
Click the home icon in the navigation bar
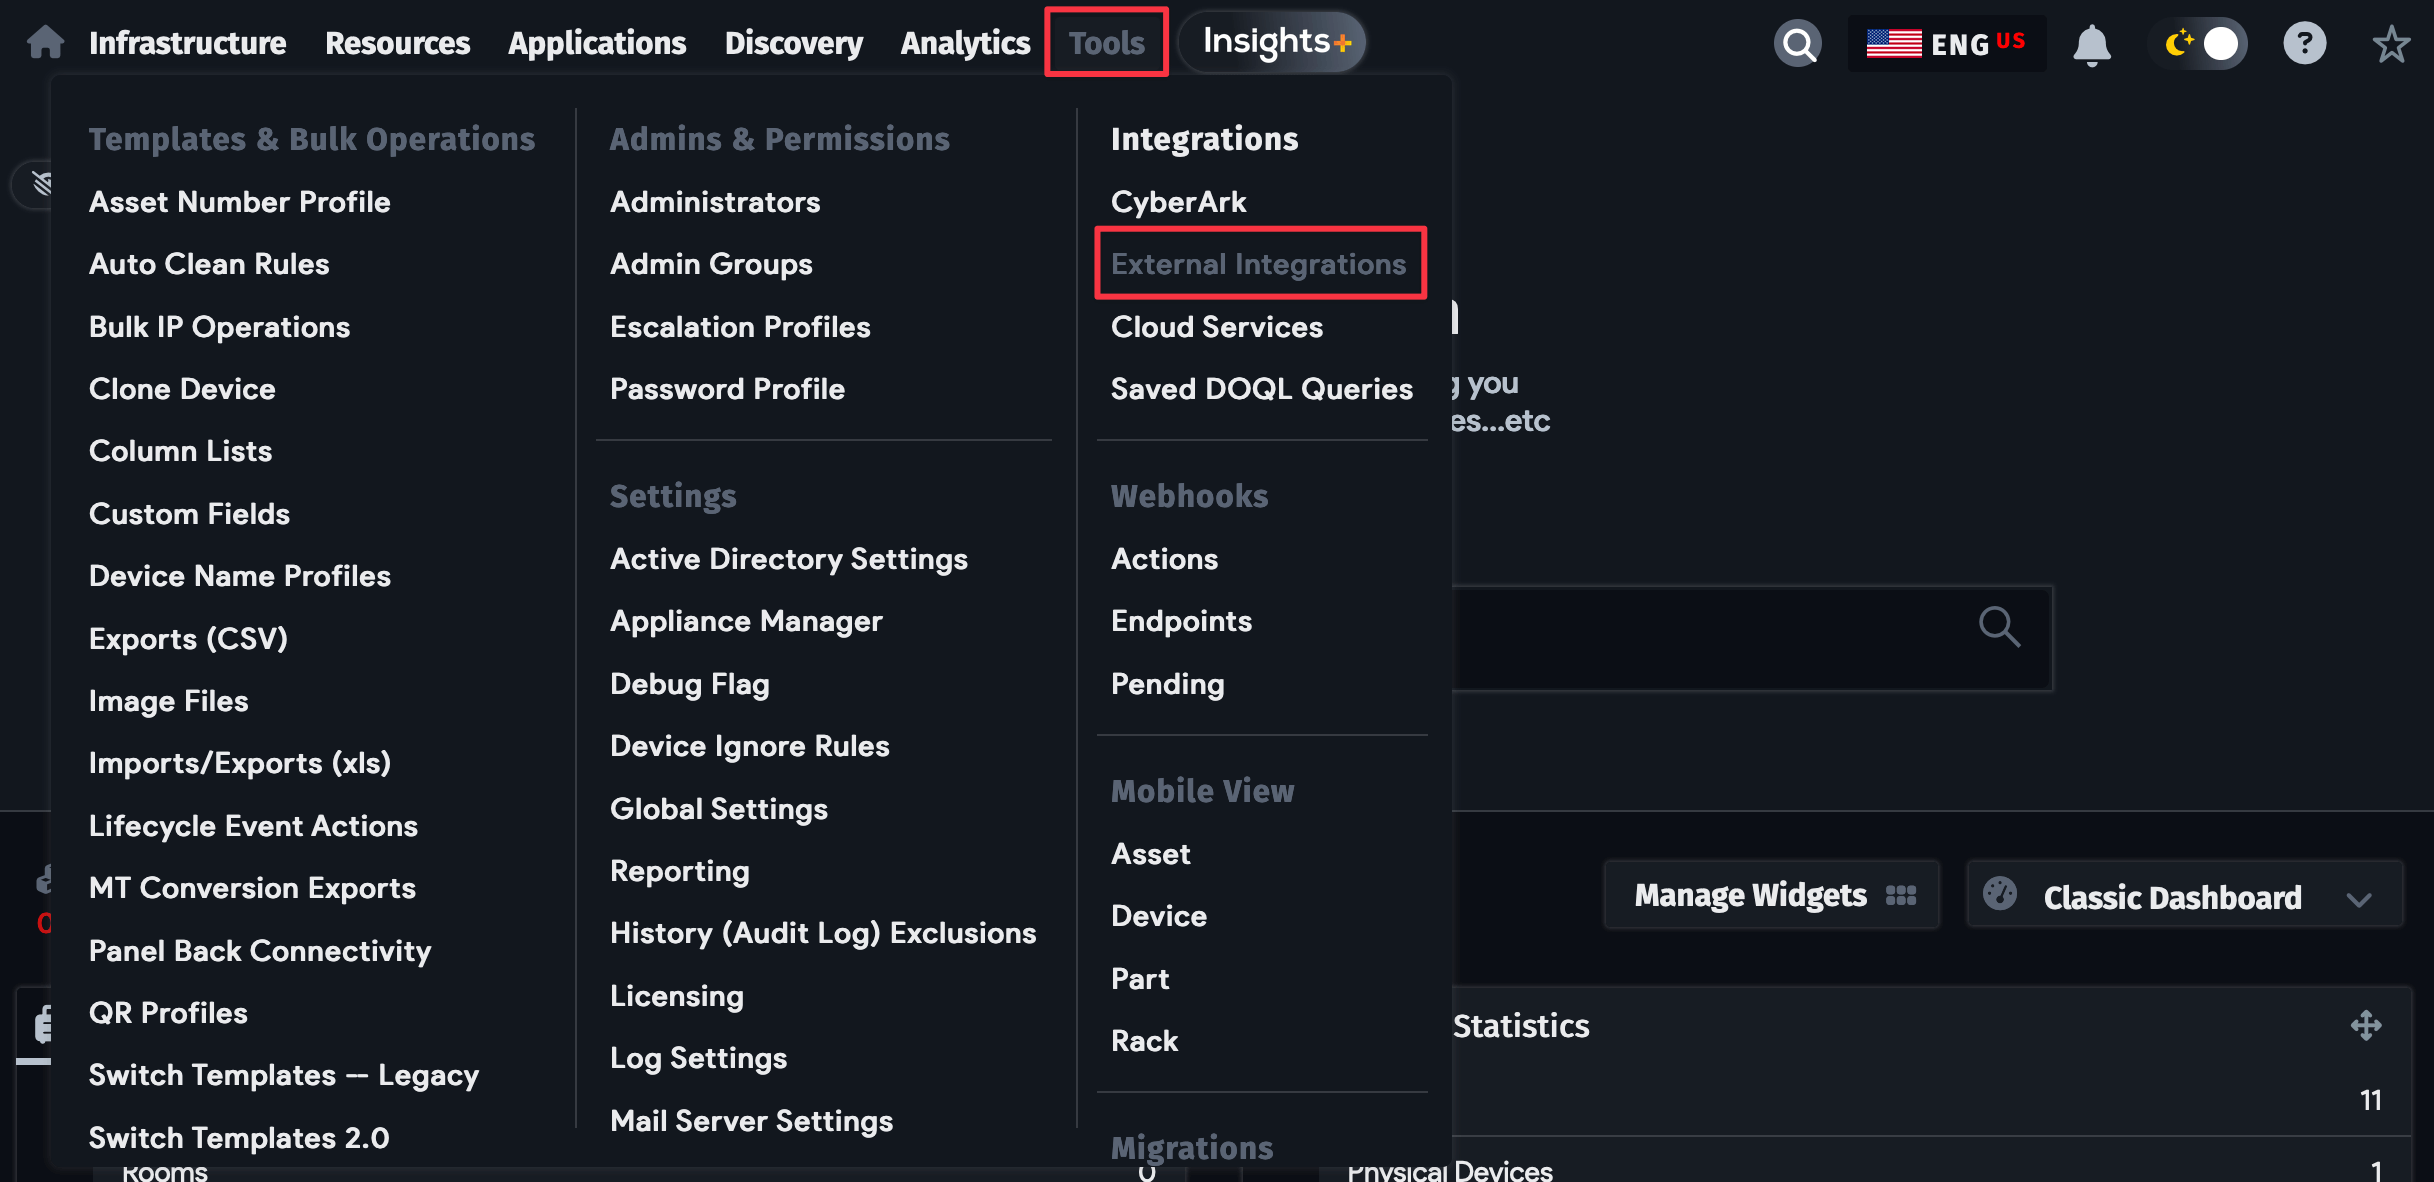click(x=44, y=40)
